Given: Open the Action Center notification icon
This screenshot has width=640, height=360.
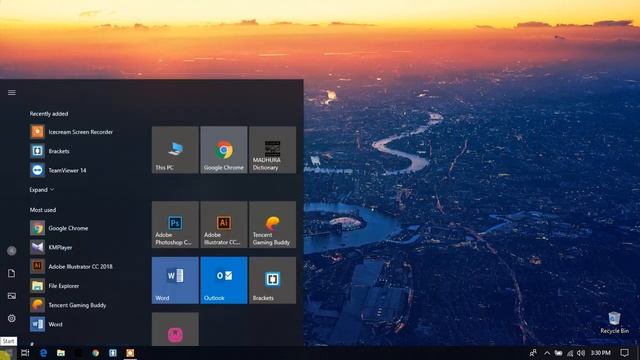Looking at the screenshot, I should [624, 353].
